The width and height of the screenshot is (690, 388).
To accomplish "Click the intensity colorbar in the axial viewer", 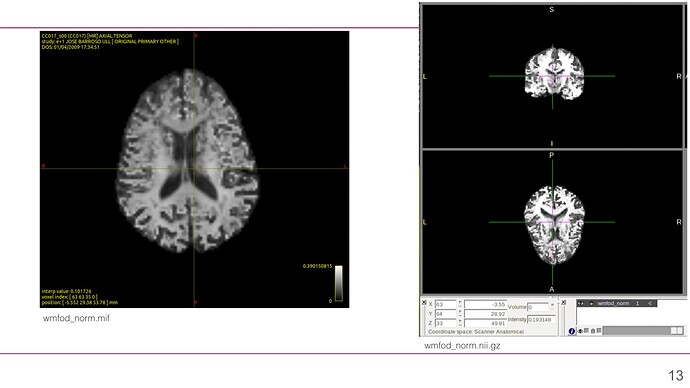I will pos(338,283).
